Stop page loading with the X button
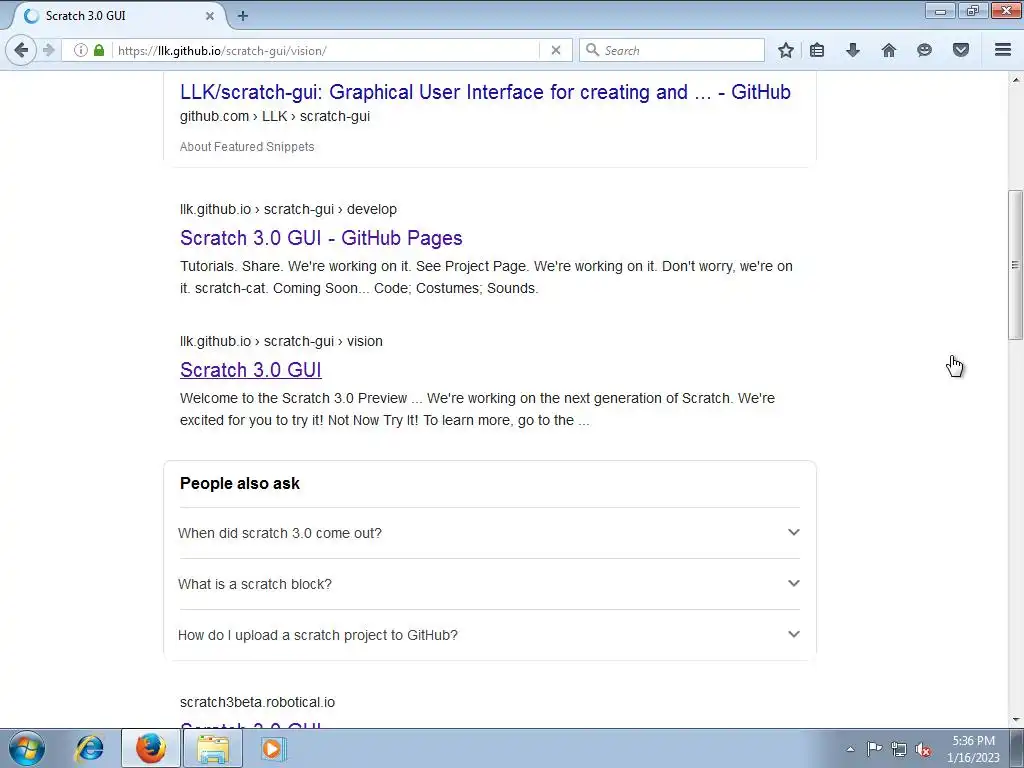 [x=556, y=50]
